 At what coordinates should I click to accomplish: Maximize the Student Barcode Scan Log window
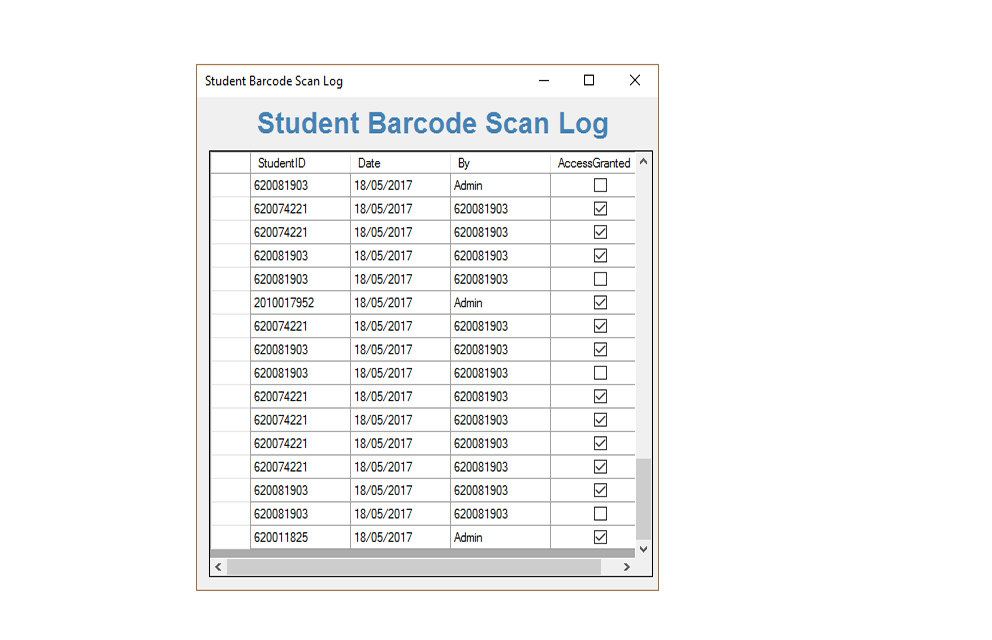coord(589,80)
